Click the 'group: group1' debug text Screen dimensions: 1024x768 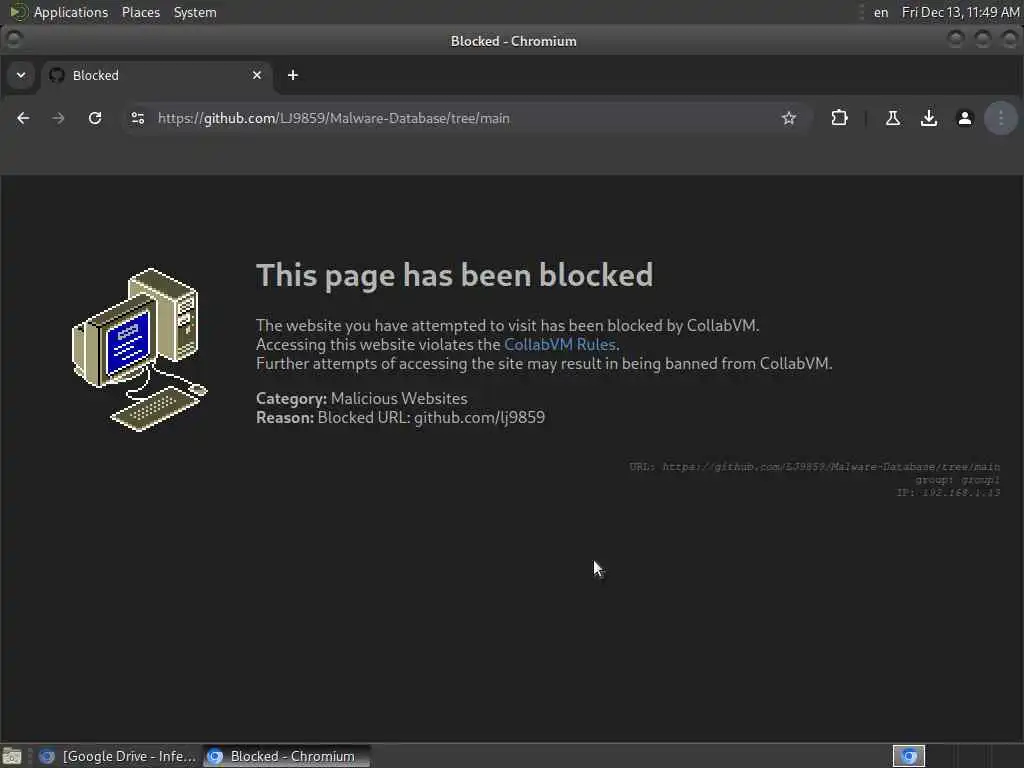click(x=957, y=479)
